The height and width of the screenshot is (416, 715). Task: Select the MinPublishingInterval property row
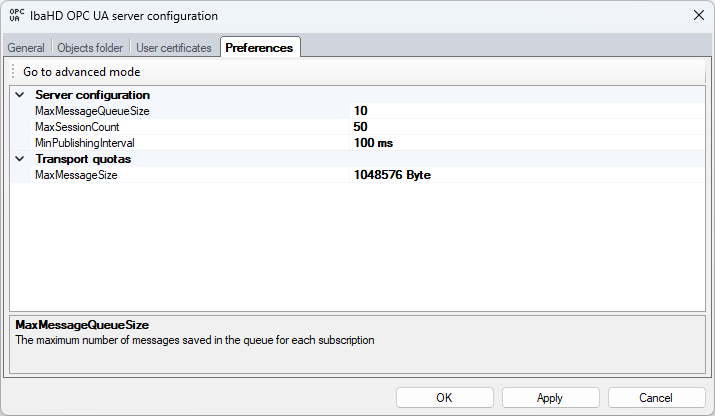coord(85,143)
